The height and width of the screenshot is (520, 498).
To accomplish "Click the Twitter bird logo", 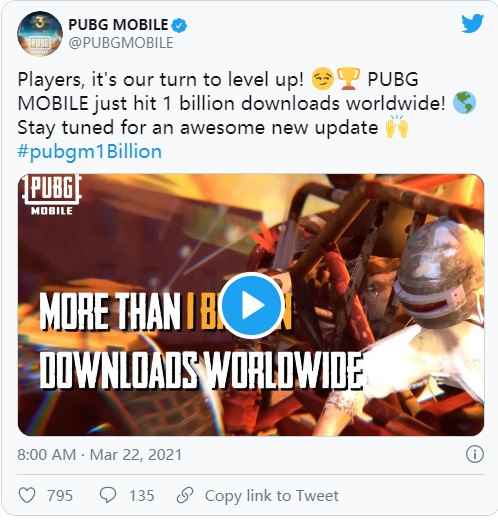I will point(472,23).
